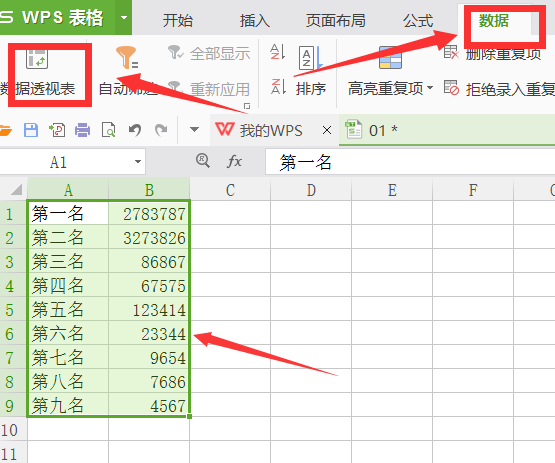Switch to the 插入 tab
This screenshot has width=555, height=463.
pyautogui.click(x=254, y=21)
